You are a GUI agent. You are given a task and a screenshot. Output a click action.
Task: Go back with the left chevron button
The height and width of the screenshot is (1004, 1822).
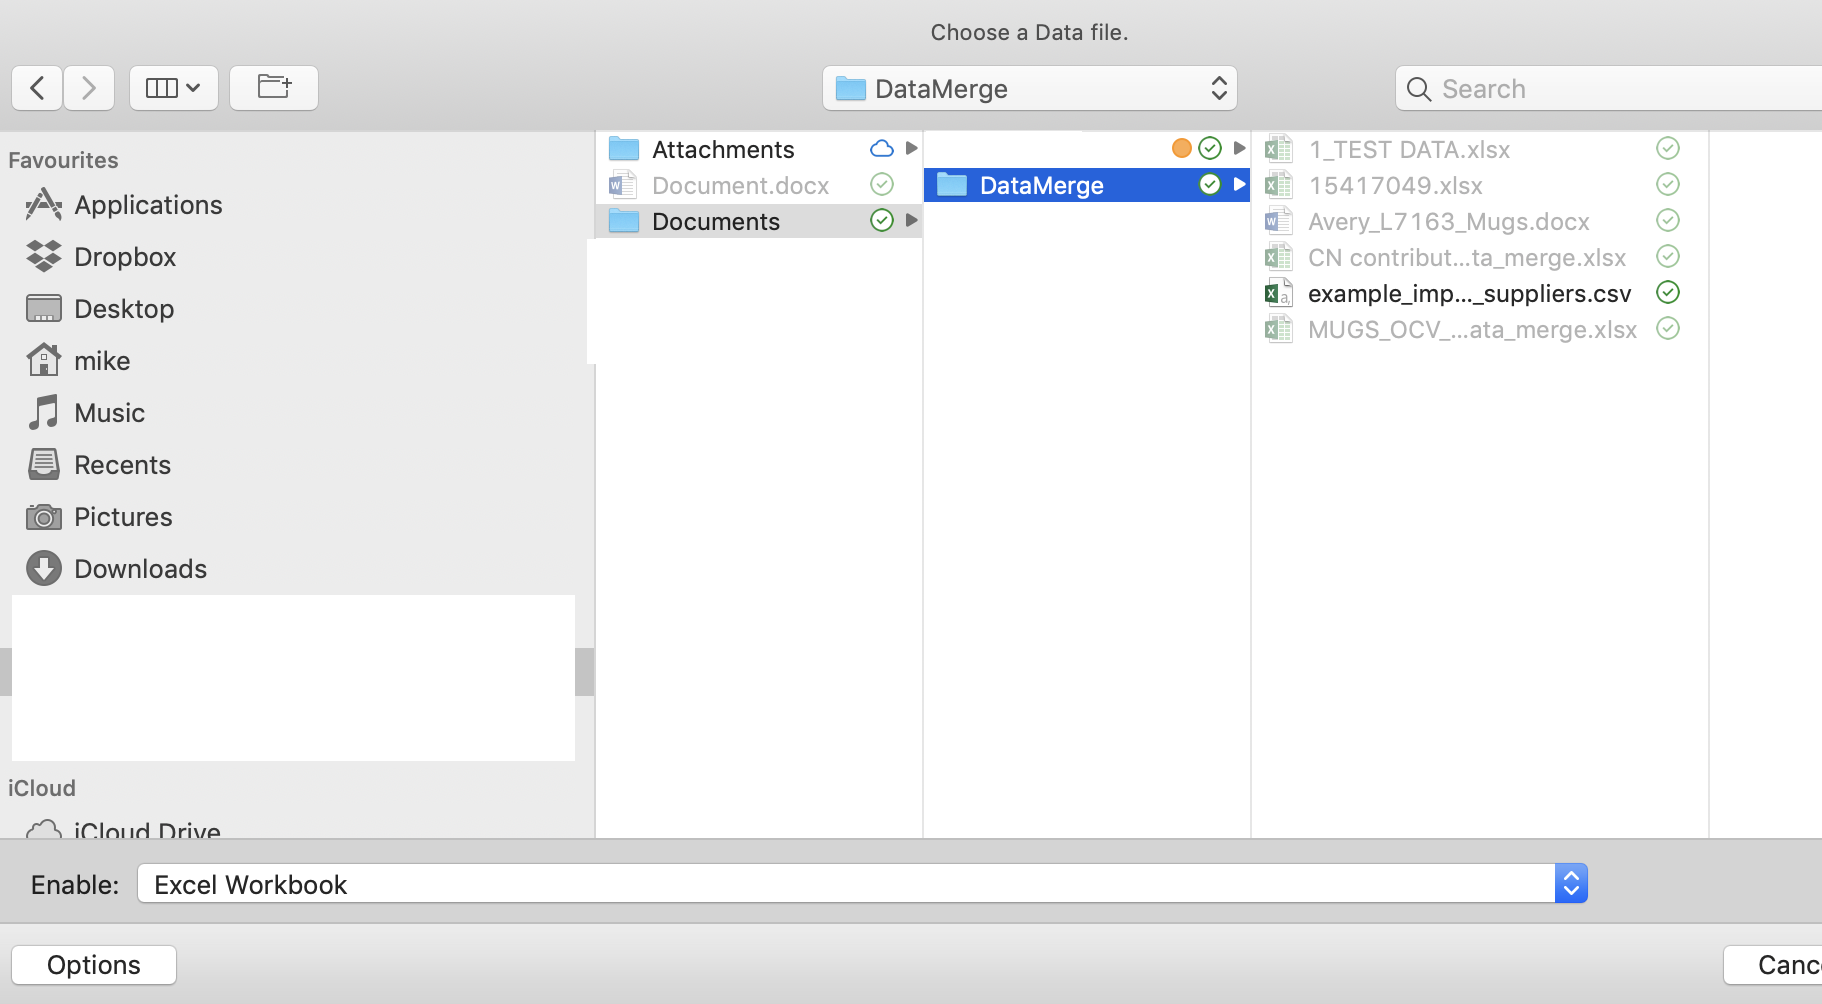pos(37,88)
